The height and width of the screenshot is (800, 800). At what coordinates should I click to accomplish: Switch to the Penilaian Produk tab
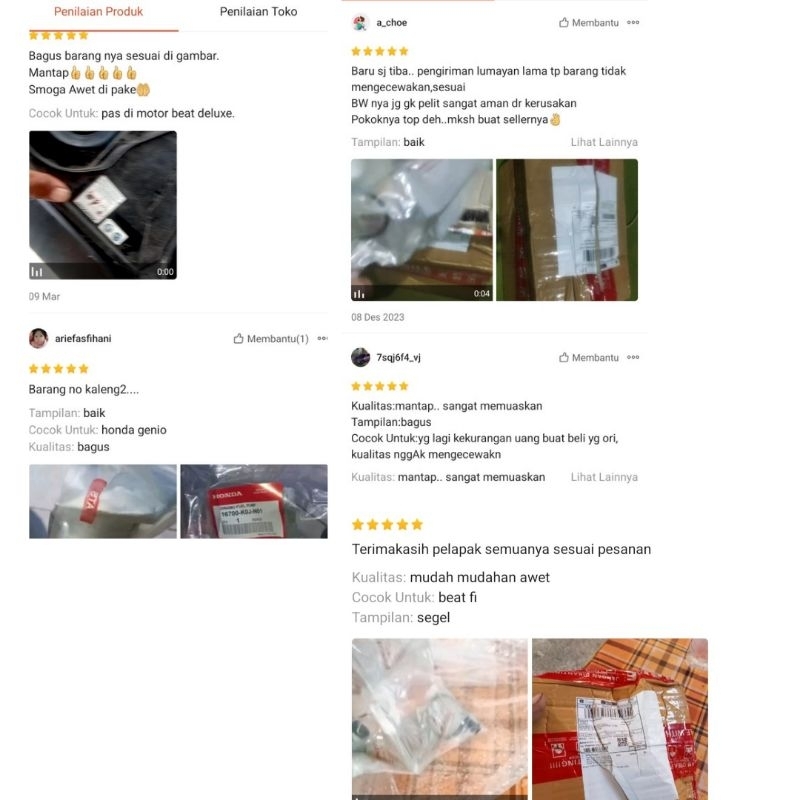pyautogui.click(x=98, y=12)
